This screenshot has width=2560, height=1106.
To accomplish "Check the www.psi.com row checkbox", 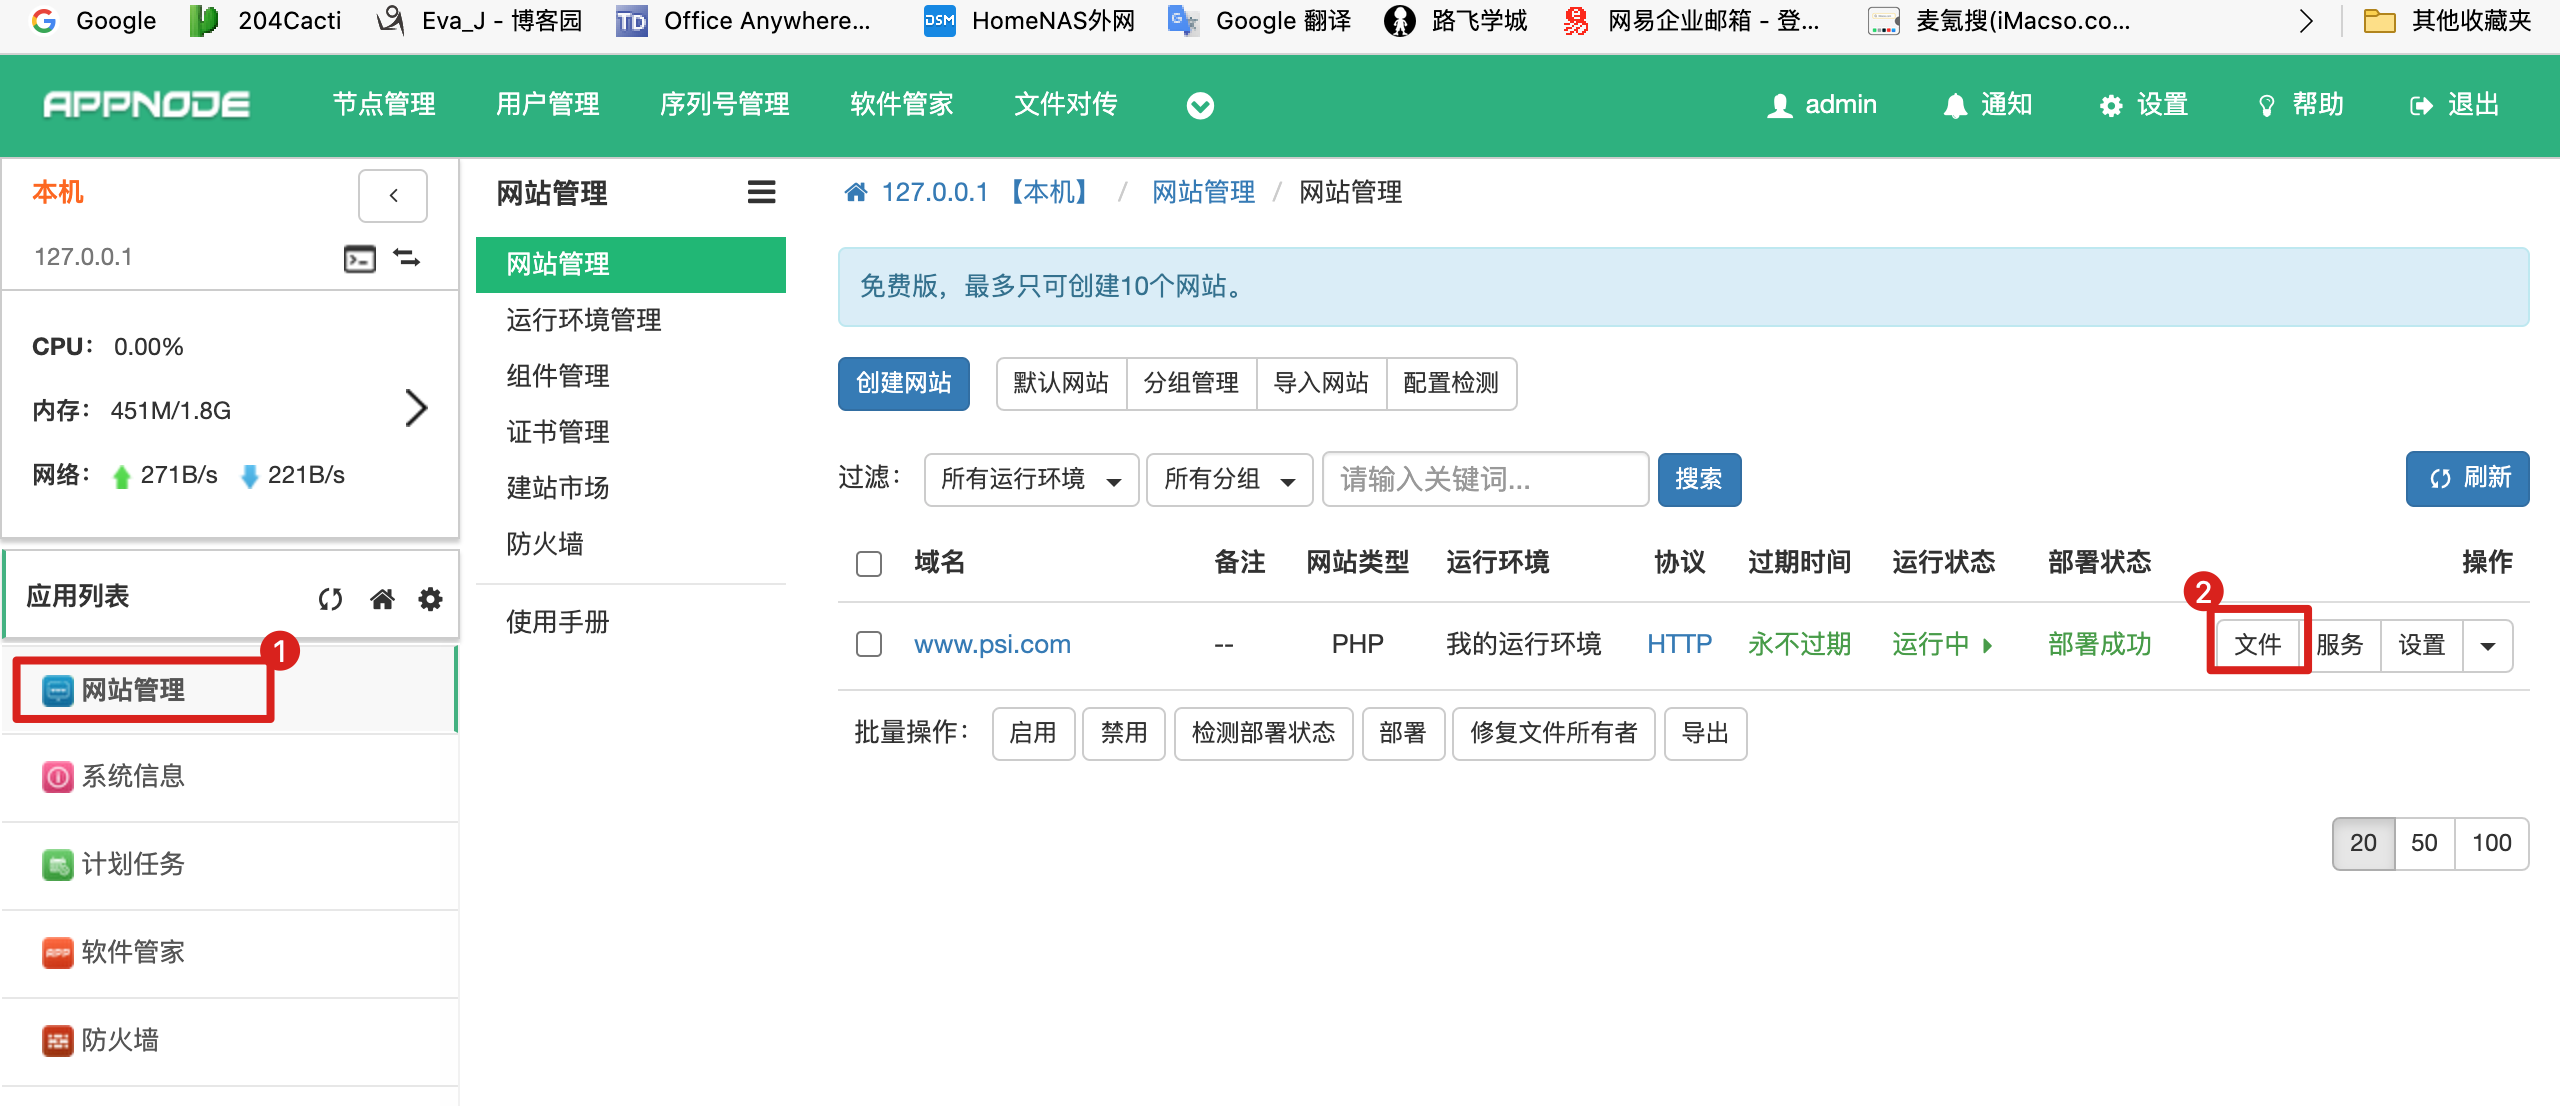I will [869, 644].
